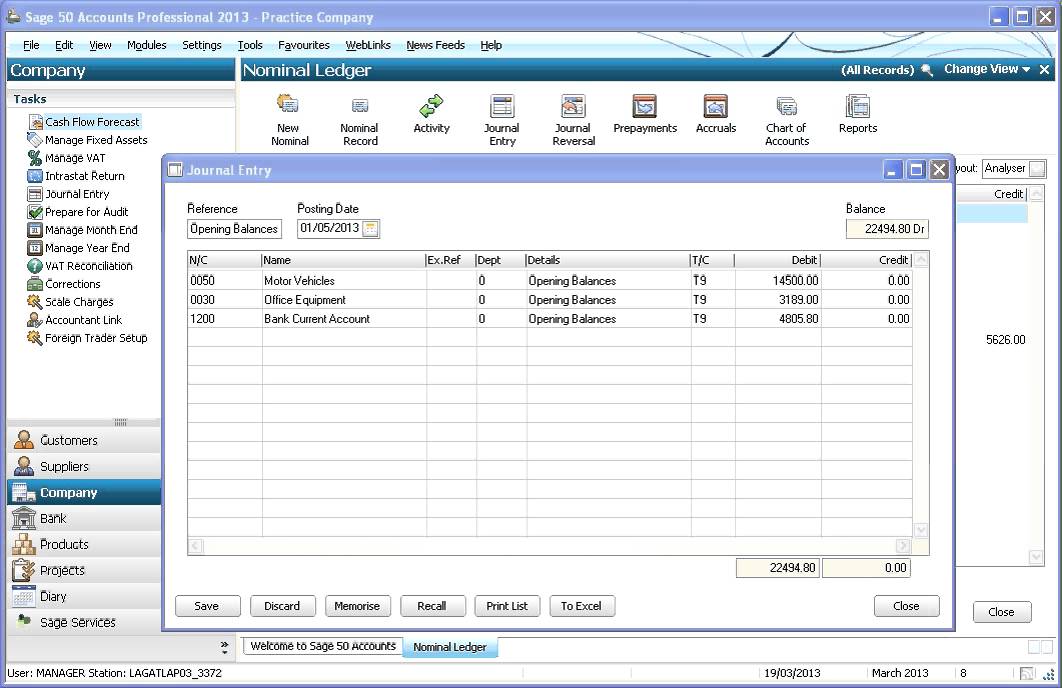Click the Memorise button
The height and width of the screenshot is (688, 1062).
(x=357, y=606)
